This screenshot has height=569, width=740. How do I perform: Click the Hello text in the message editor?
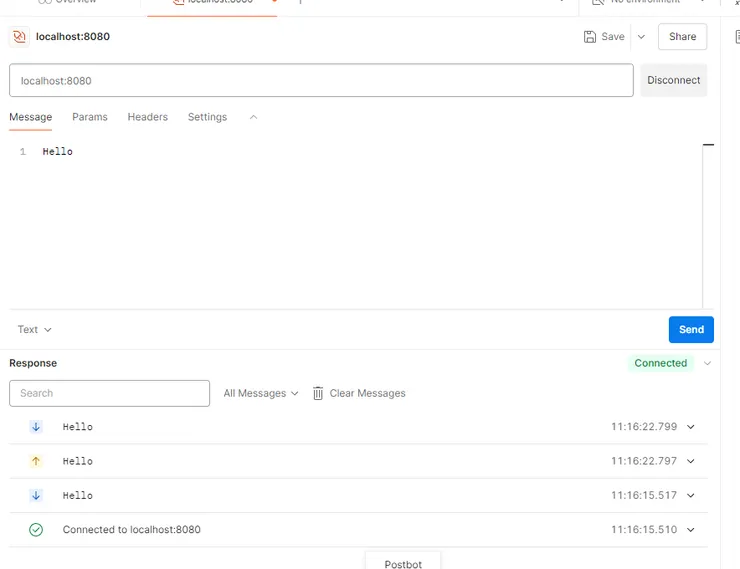pyautogui.click(x=58, y=151)
